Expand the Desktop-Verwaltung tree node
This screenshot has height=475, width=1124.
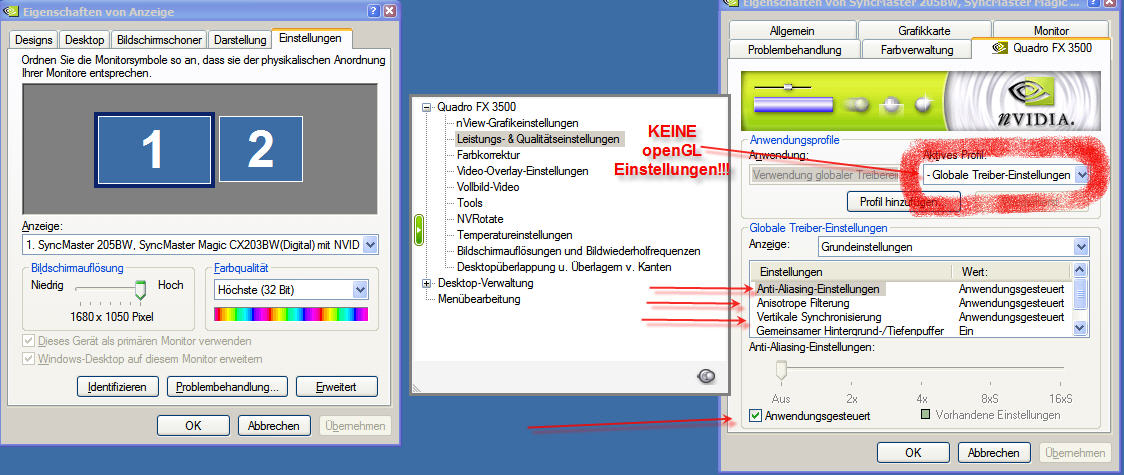click(427, 283)
